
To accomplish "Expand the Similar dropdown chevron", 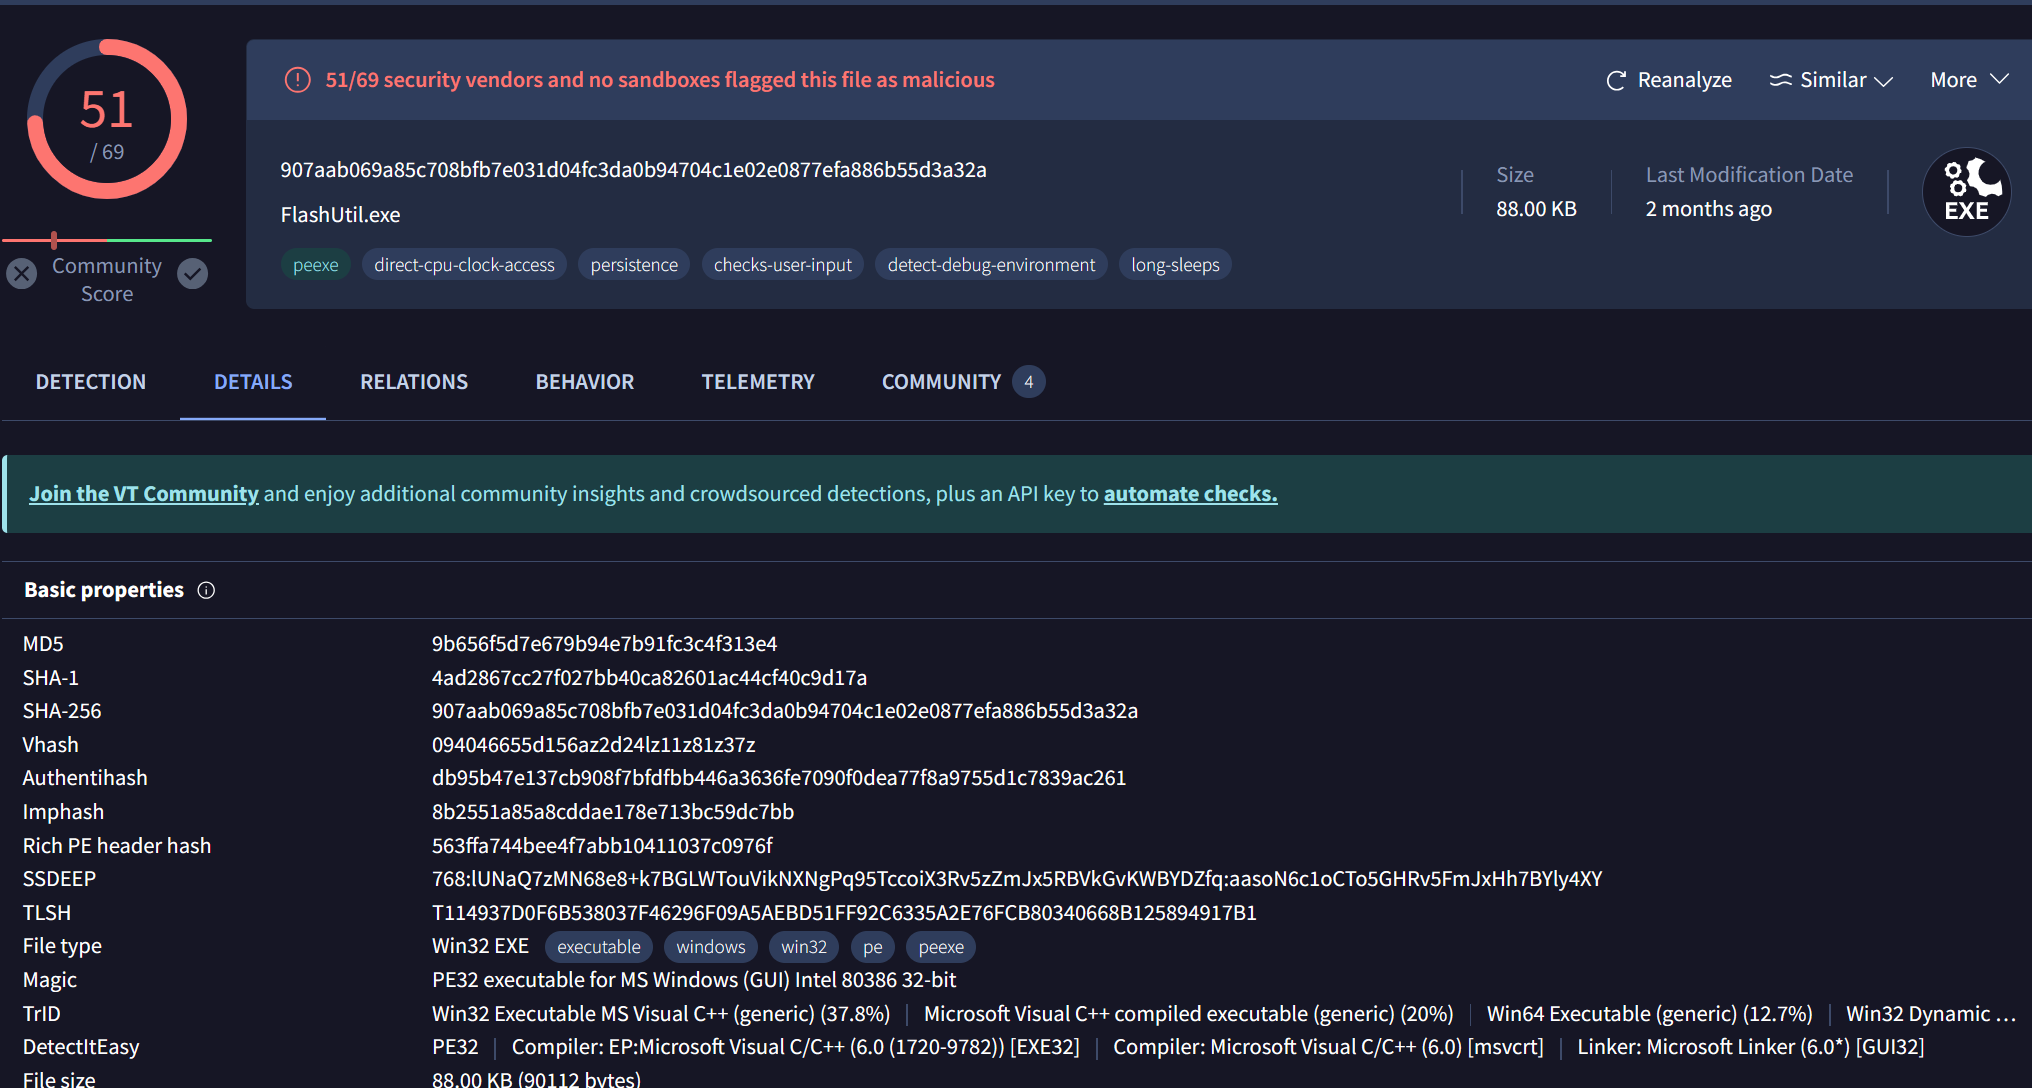I will [x=1884, y=81].
